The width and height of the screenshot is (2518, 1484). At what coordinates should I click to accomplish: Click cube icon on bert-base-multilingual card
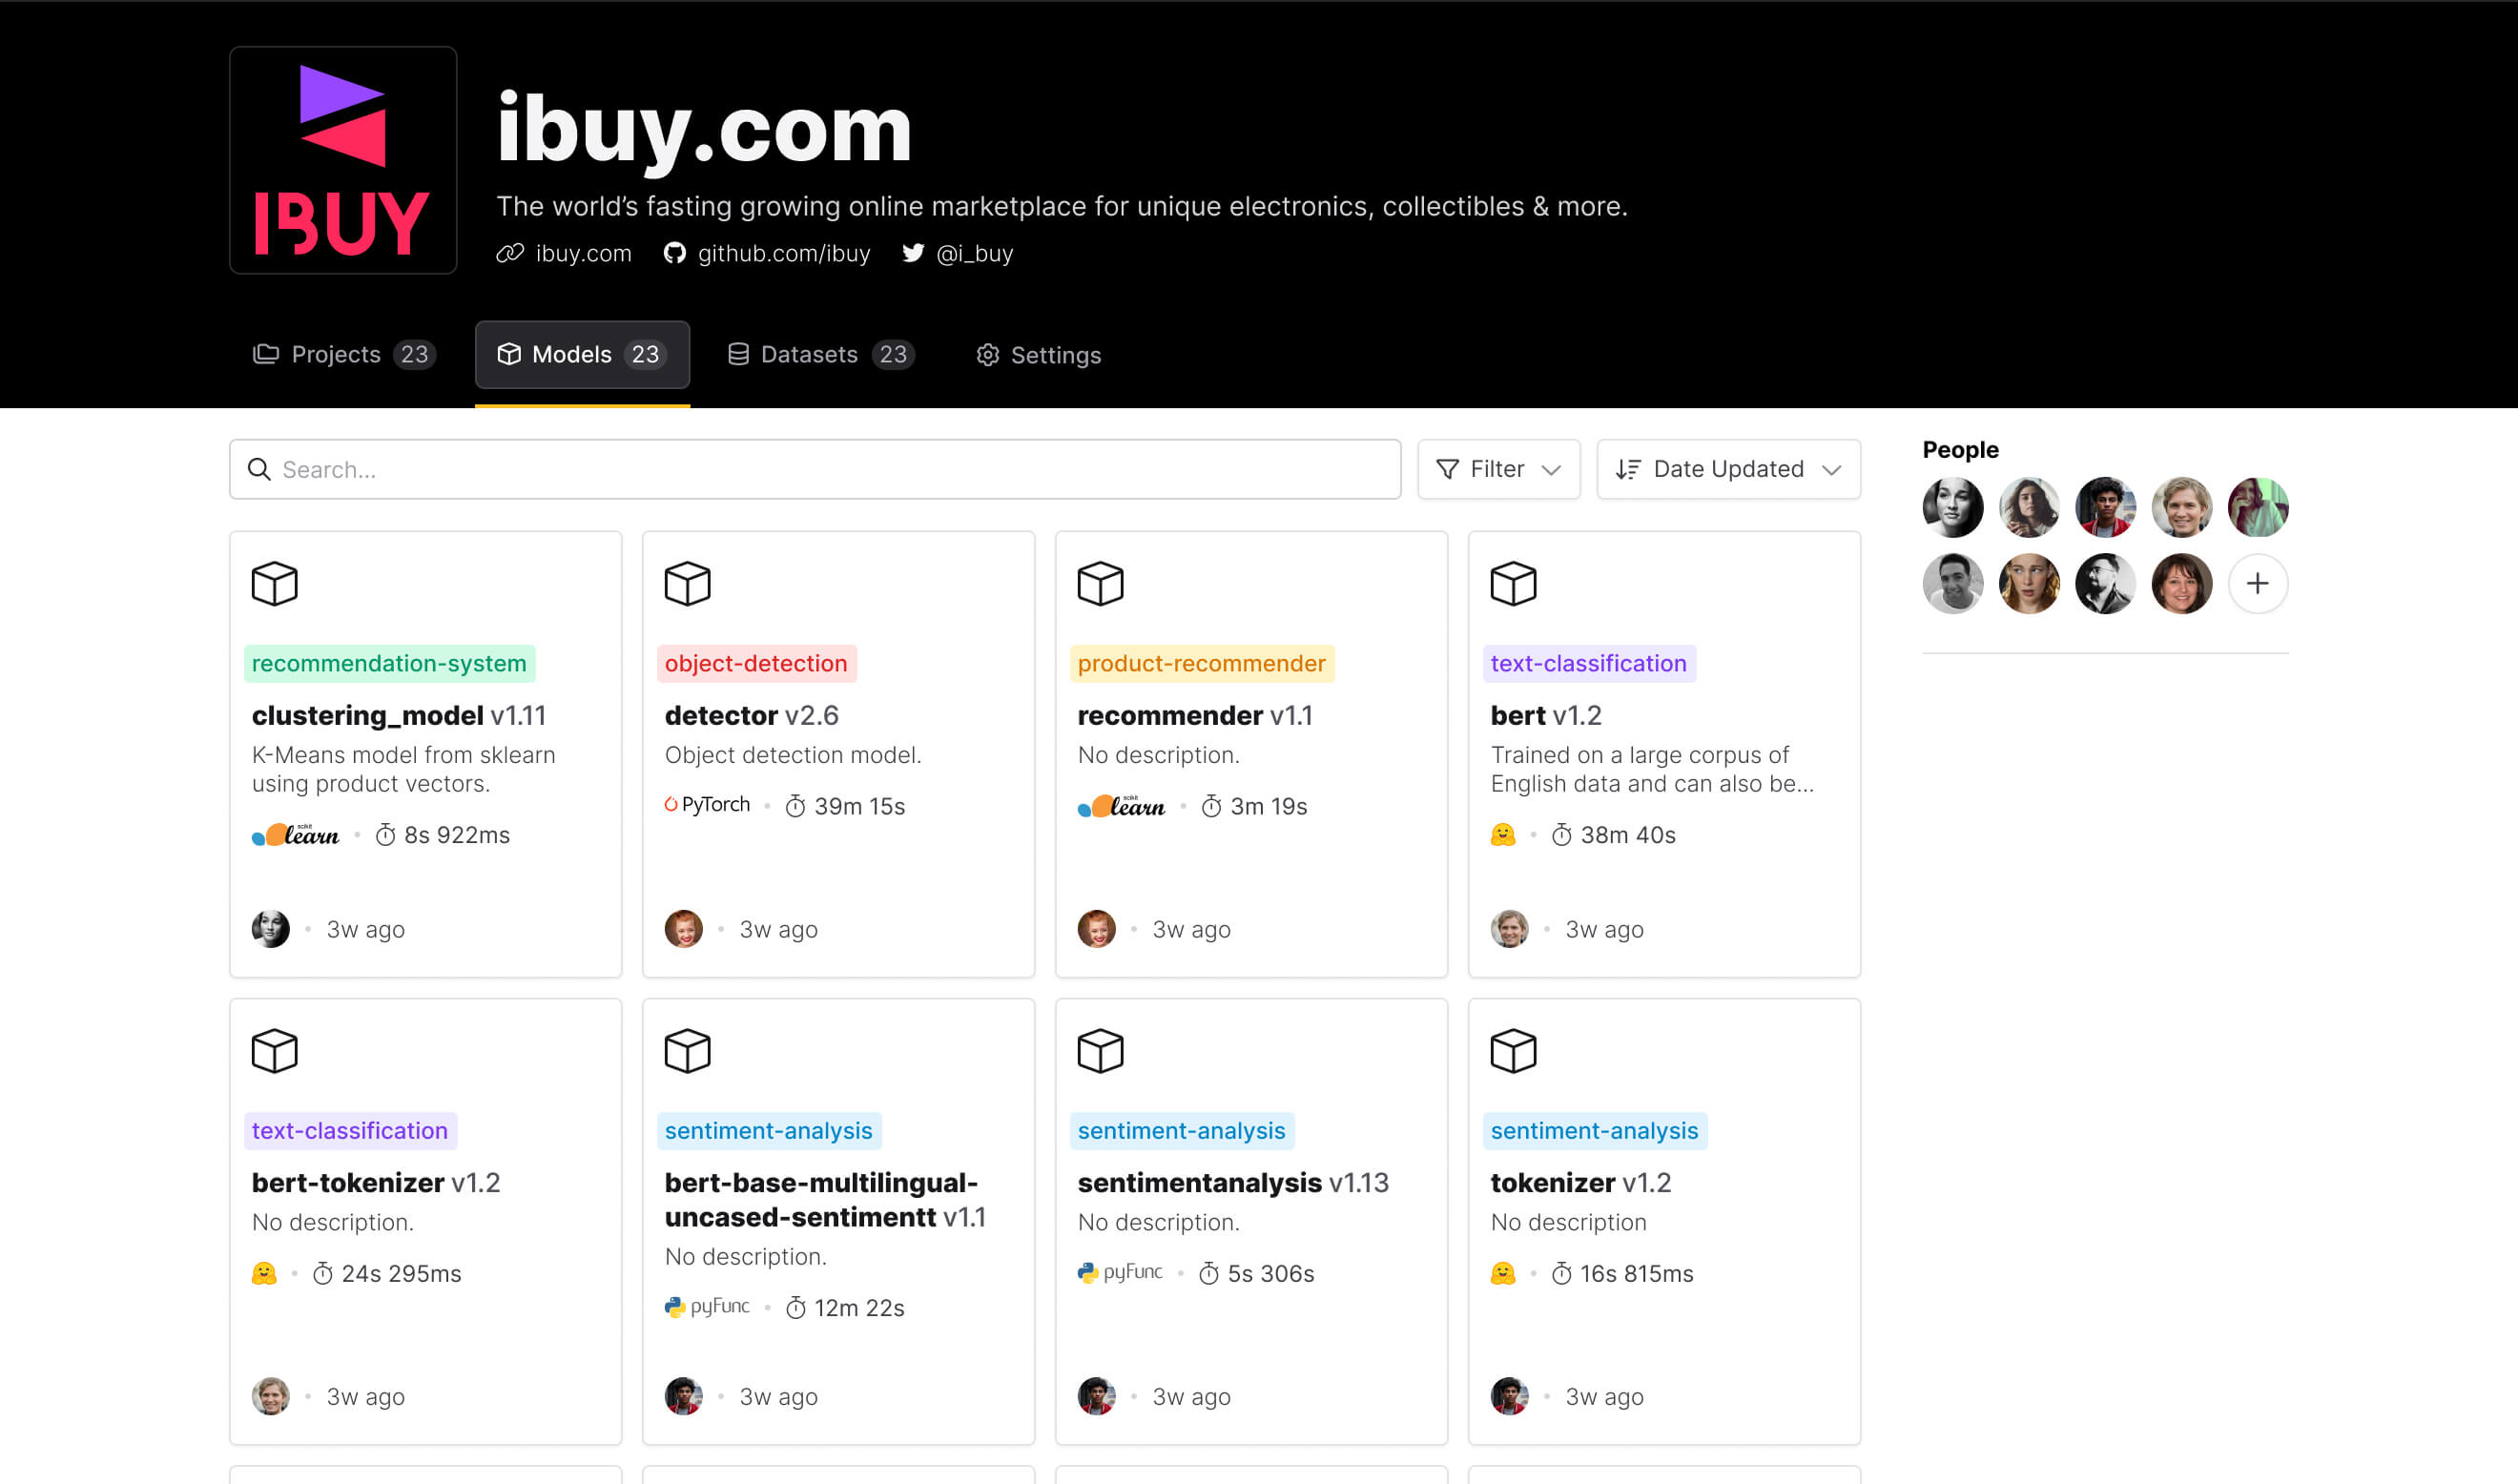pos(688,1050)
